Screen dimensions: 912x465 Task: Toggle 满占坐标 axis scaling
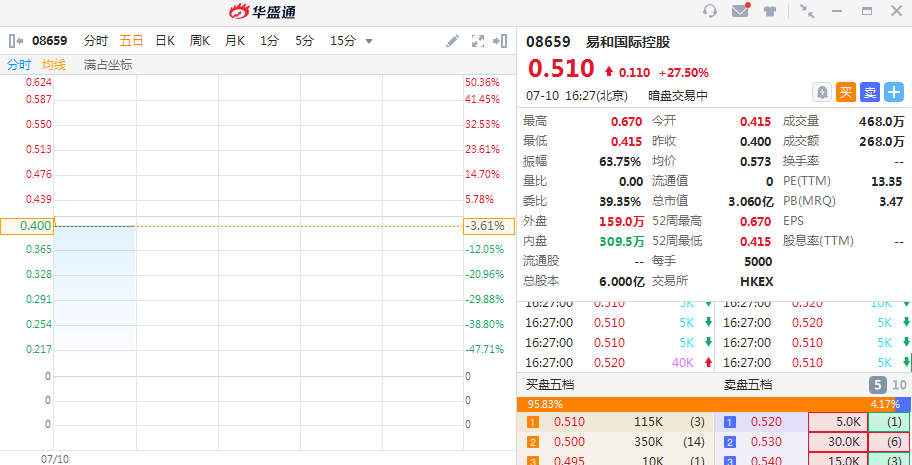point(108,65)
